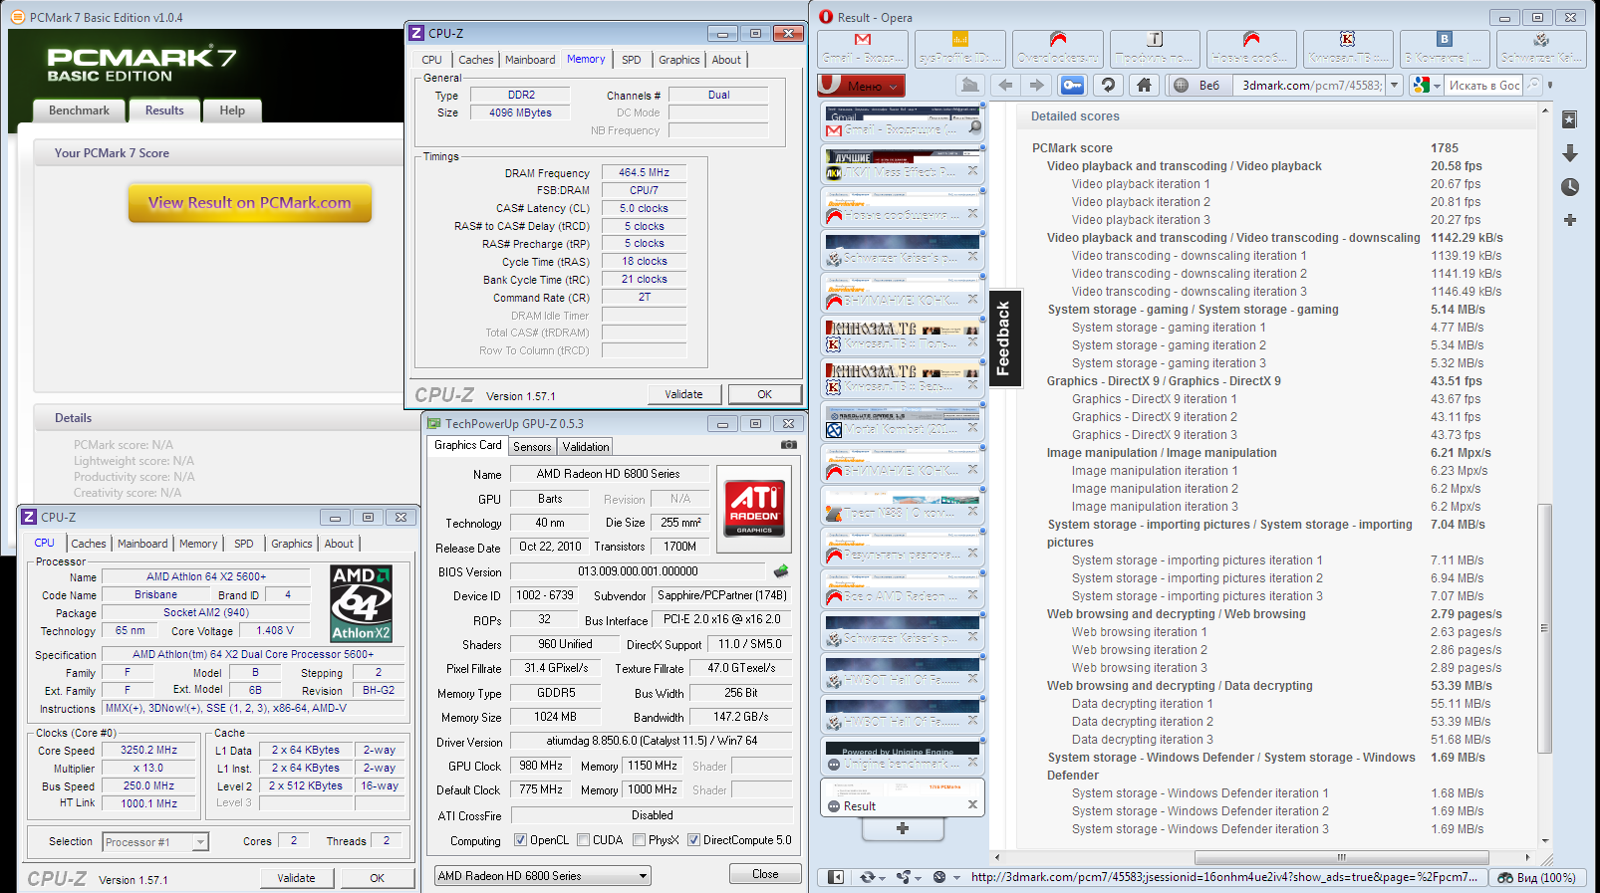The height and width of the screenshot is (893, 1600).
Task: Switch to Results tab in PCMark 7
Action: (x=164, y=110)
